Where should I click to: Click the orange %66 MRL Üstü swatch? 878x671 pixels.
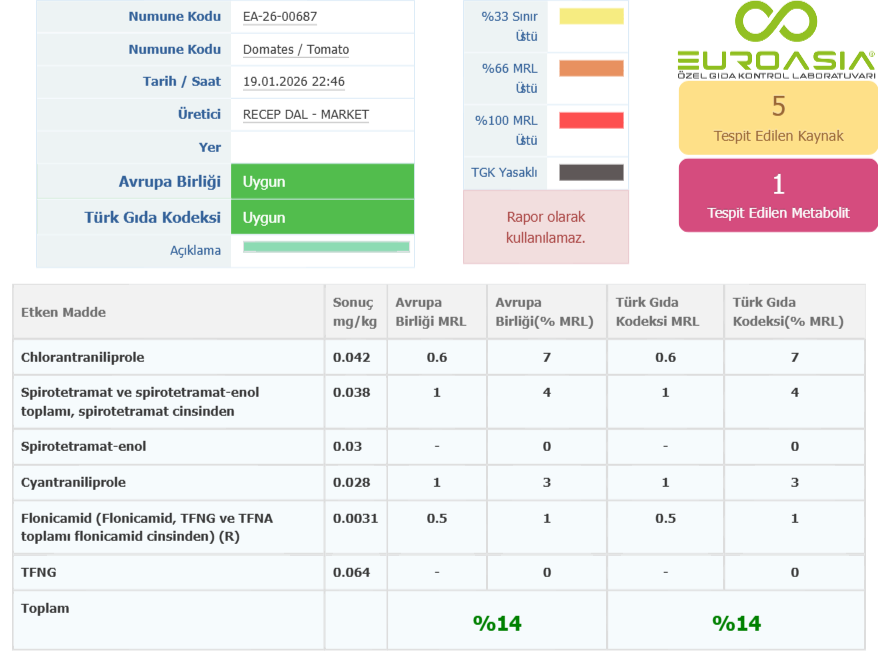coord(591,68)
